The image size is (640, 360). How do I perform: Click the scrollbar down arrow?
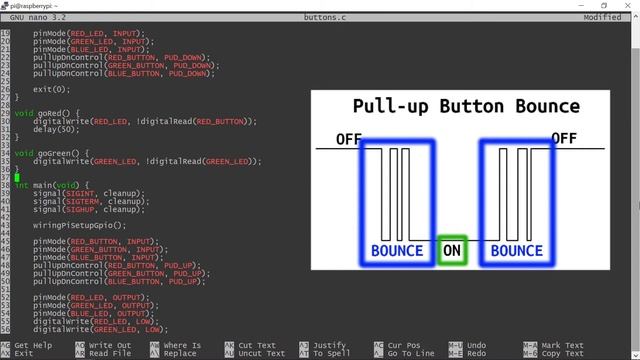pyautogui.click(x=636, y=356)
